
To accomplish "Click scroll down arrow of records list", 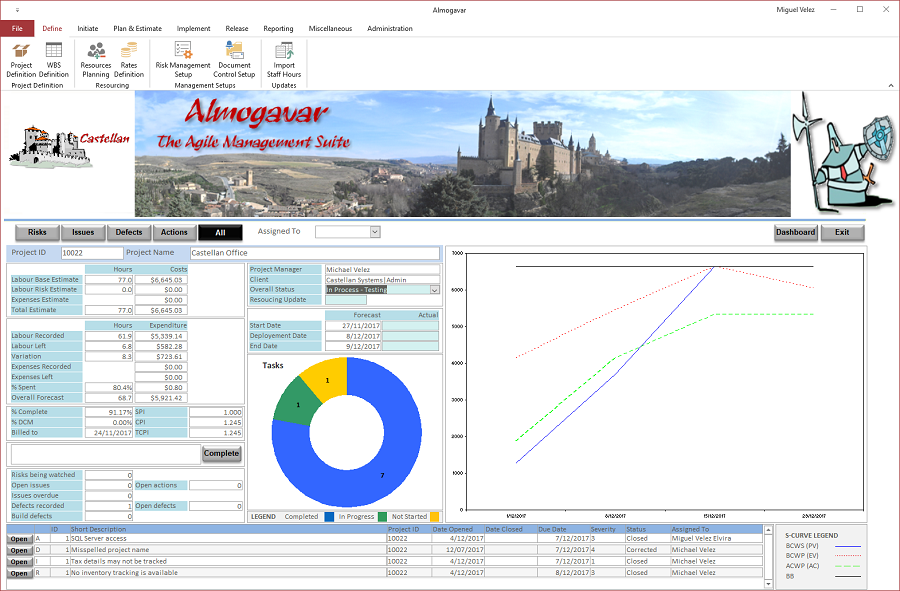I will coord(769,584).
